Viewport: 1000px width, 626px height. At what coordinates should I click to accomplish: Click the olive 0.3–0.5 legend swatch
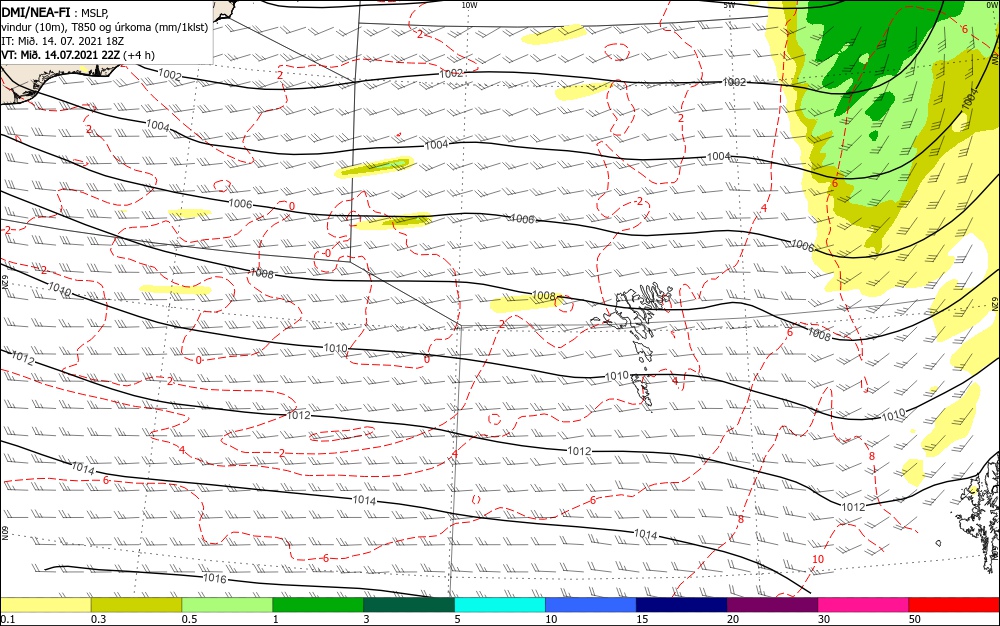click(136, 605)
